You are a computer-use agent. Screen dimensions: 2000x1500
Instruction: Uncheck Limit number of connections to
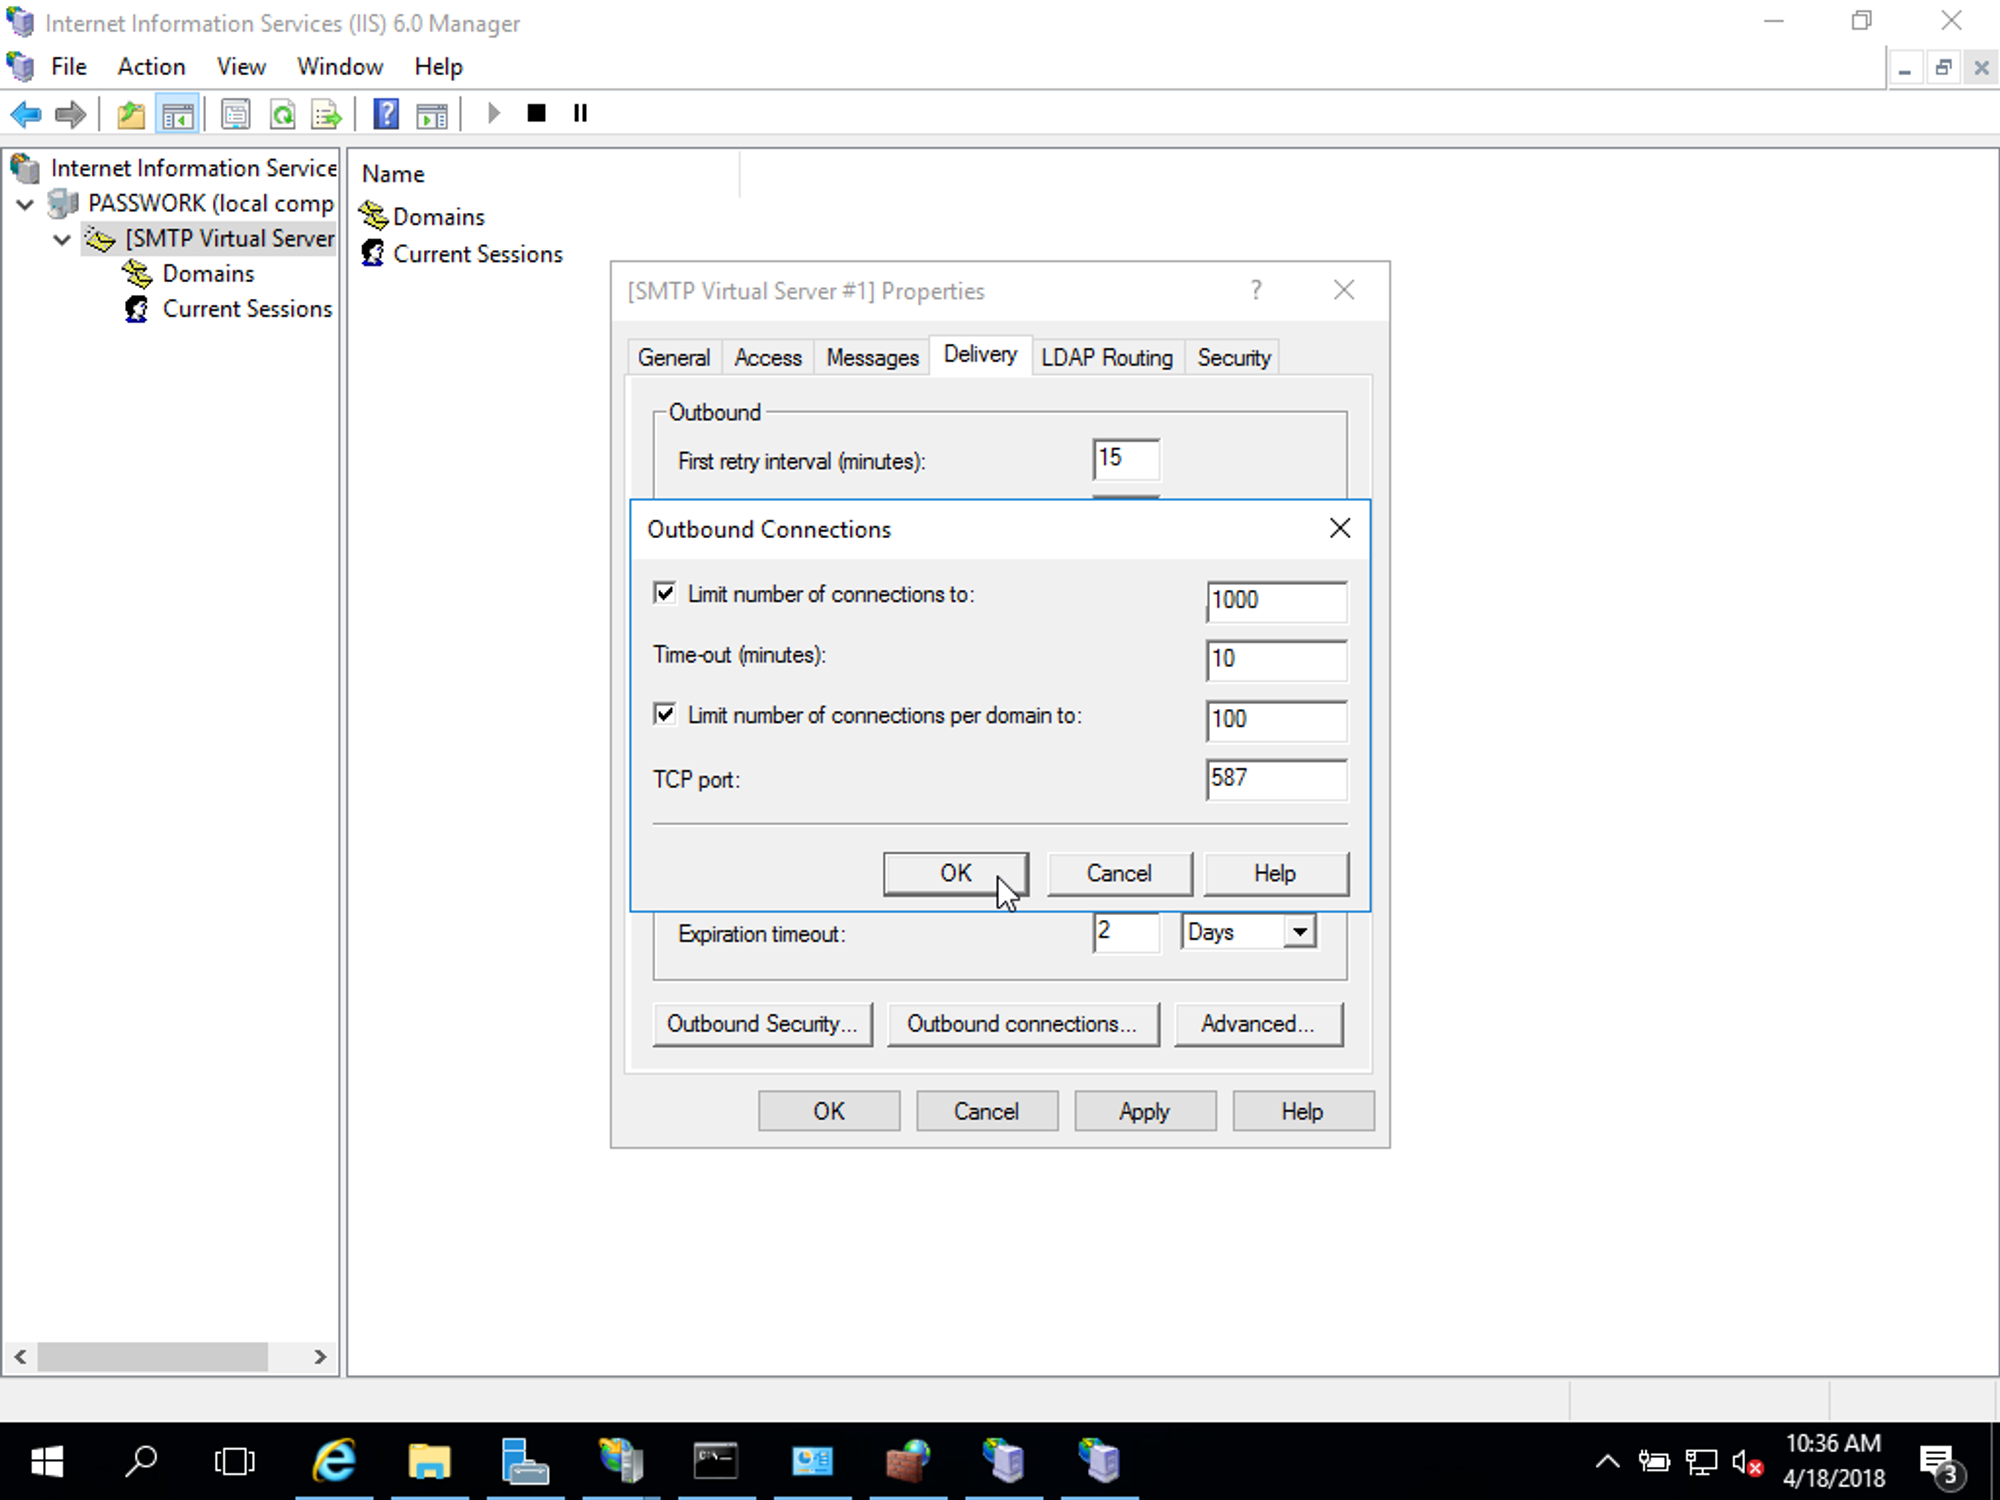coord(665,592)
